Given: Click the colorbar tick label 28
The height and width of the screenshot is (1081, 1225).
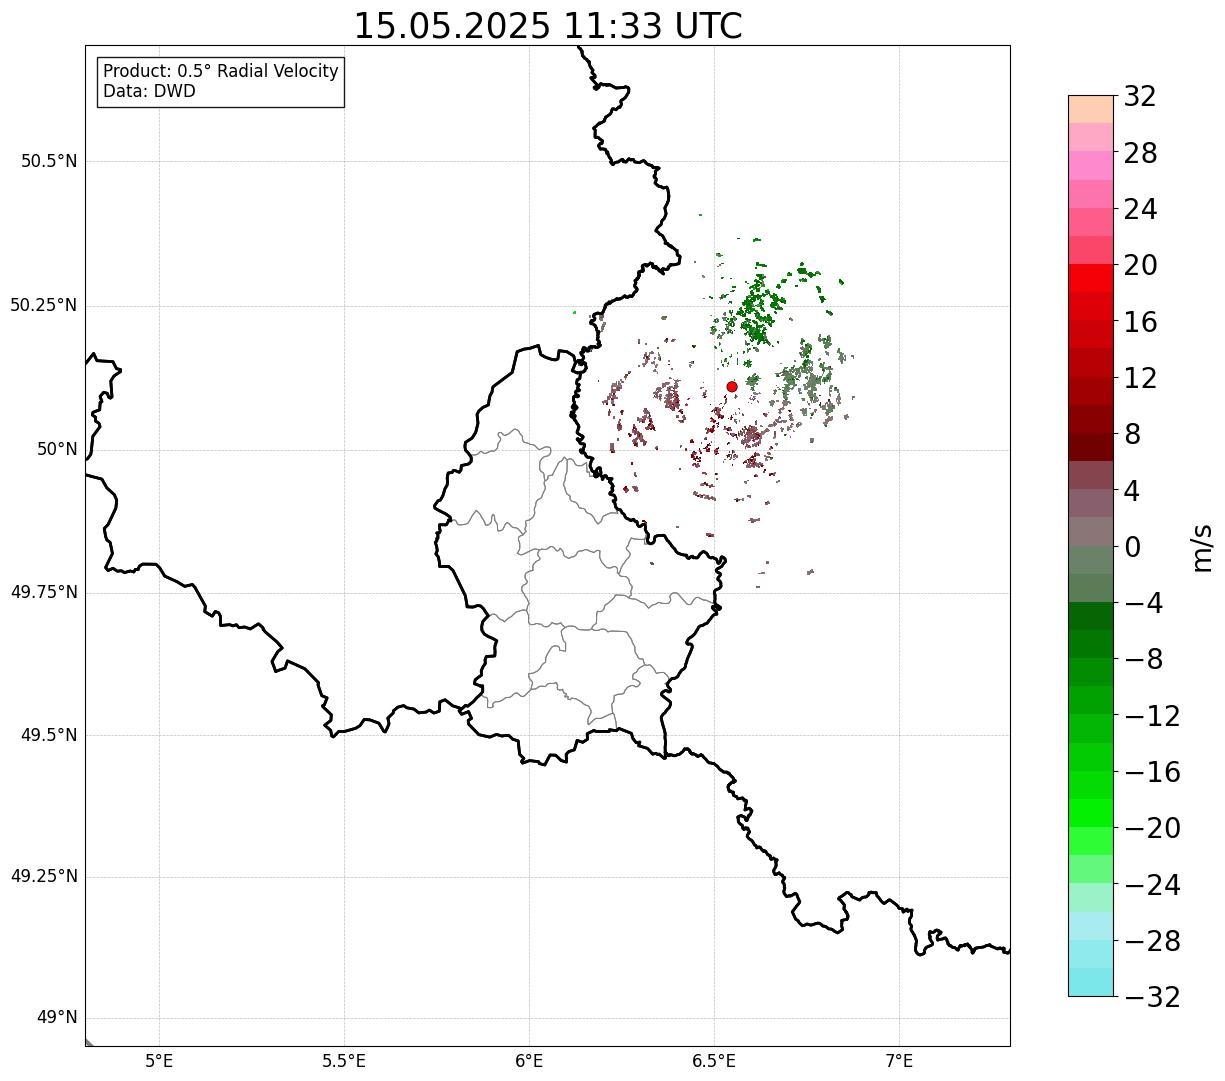Looking at the screenshot, I should pyautogui.click(x=1140, y=153).
